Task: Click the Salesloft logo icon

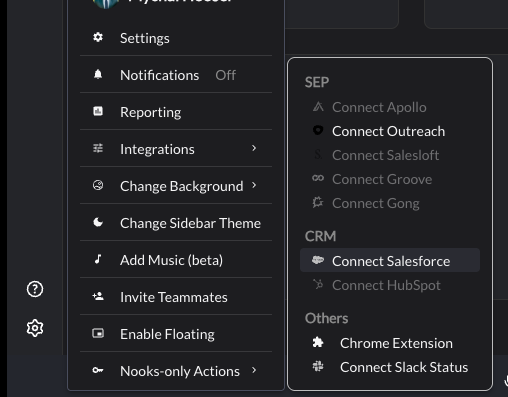Action: pyautogui.click(x=318, y=154)
